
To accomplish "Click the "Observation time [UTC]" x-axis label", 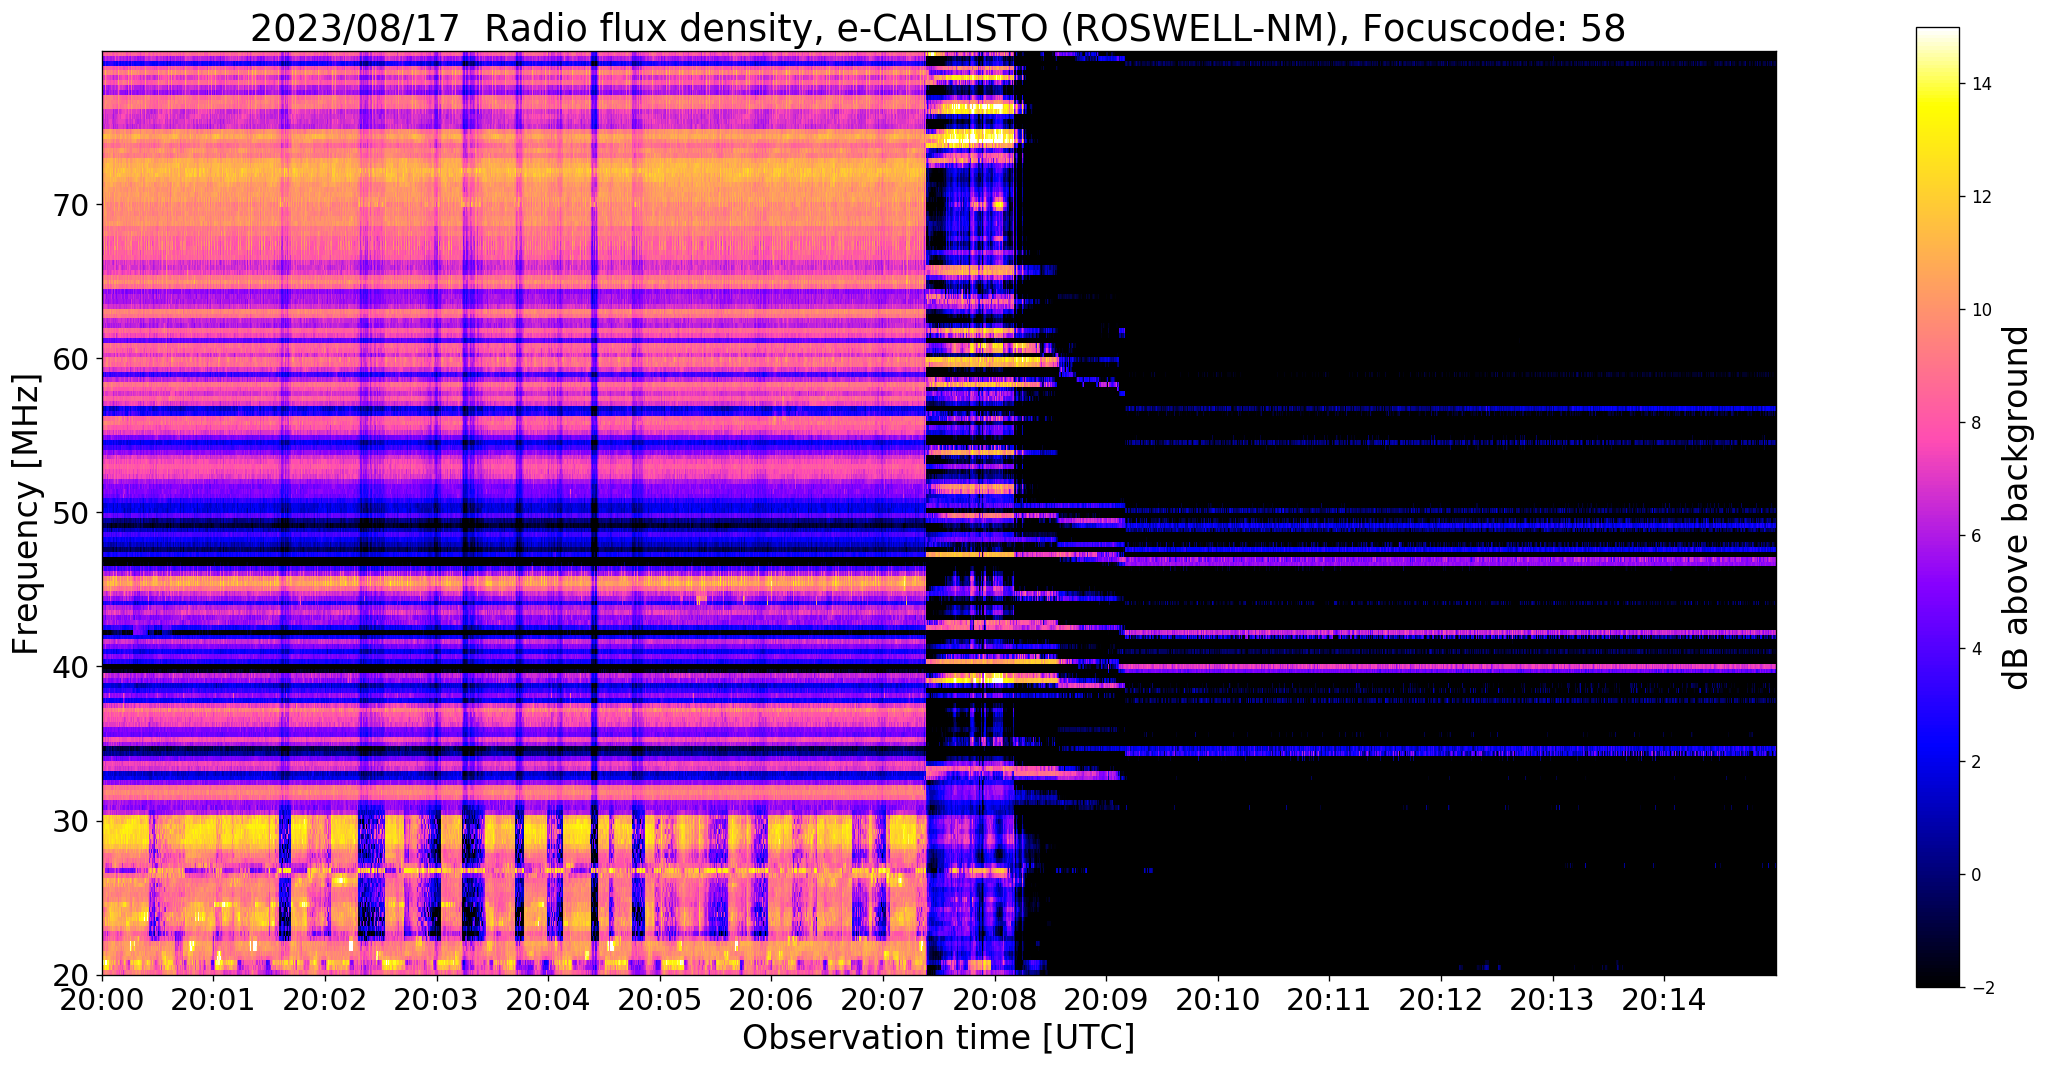I will pos(938,1038).
